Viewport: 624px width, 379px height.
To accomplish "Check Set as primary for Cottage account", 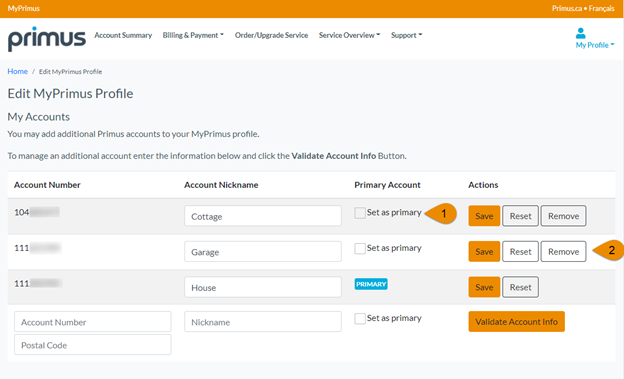I will pos(360,213).
